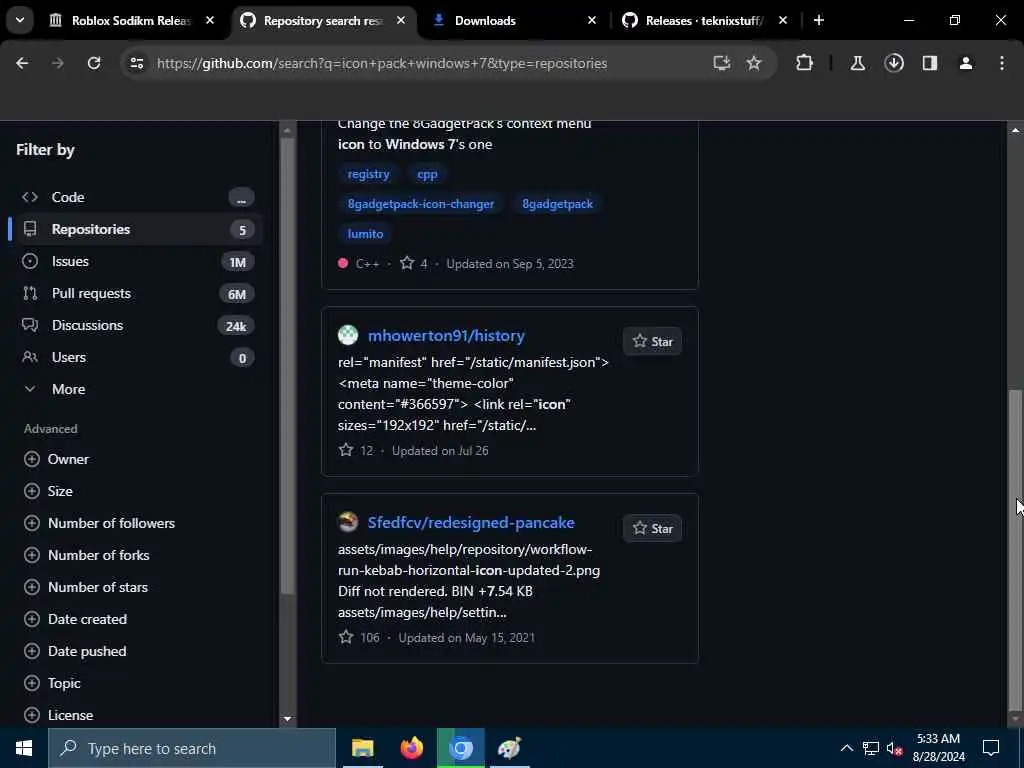Image resolution: width=1024 pixels, height=768 pixels.
Task: Star the mhowerton91/history repository
Action: coord(652,342)
